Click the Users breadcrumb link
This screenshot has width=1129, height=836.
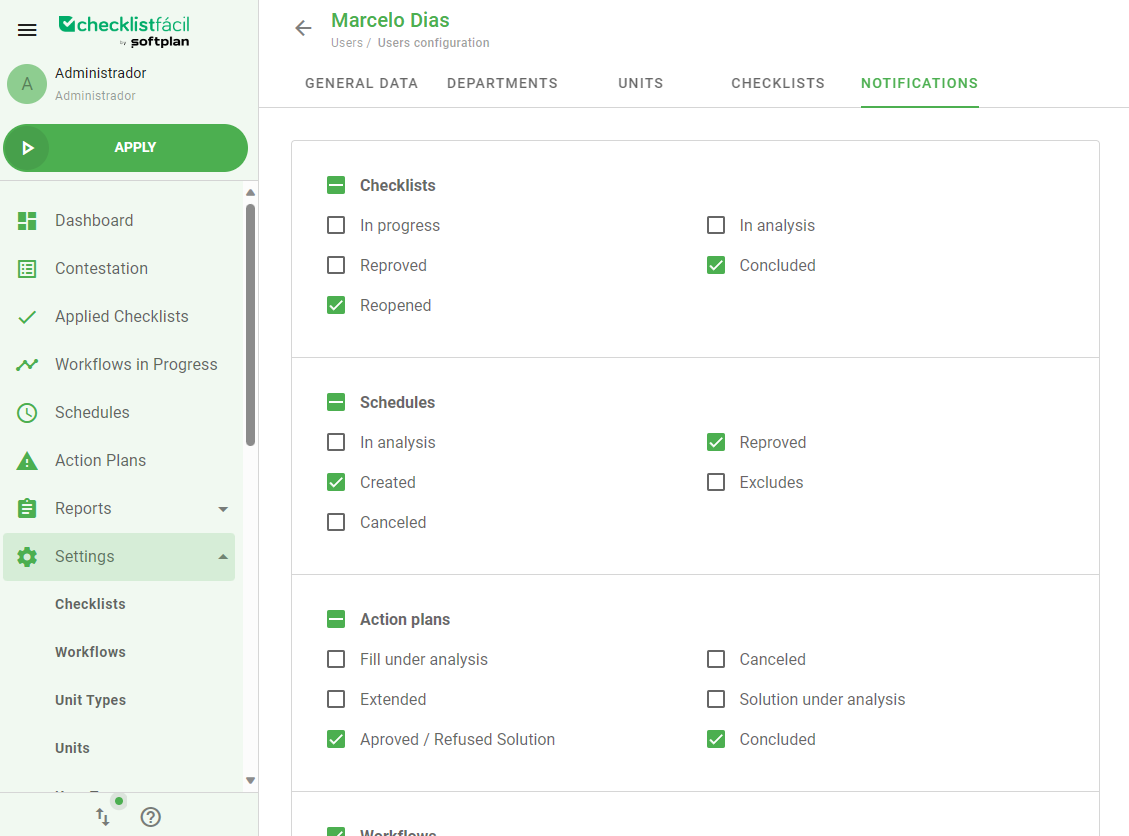(346, 42)
